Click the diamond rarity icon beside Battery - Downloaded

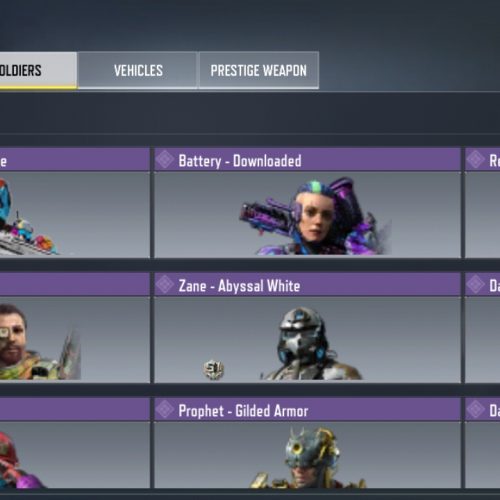point(165,160)
